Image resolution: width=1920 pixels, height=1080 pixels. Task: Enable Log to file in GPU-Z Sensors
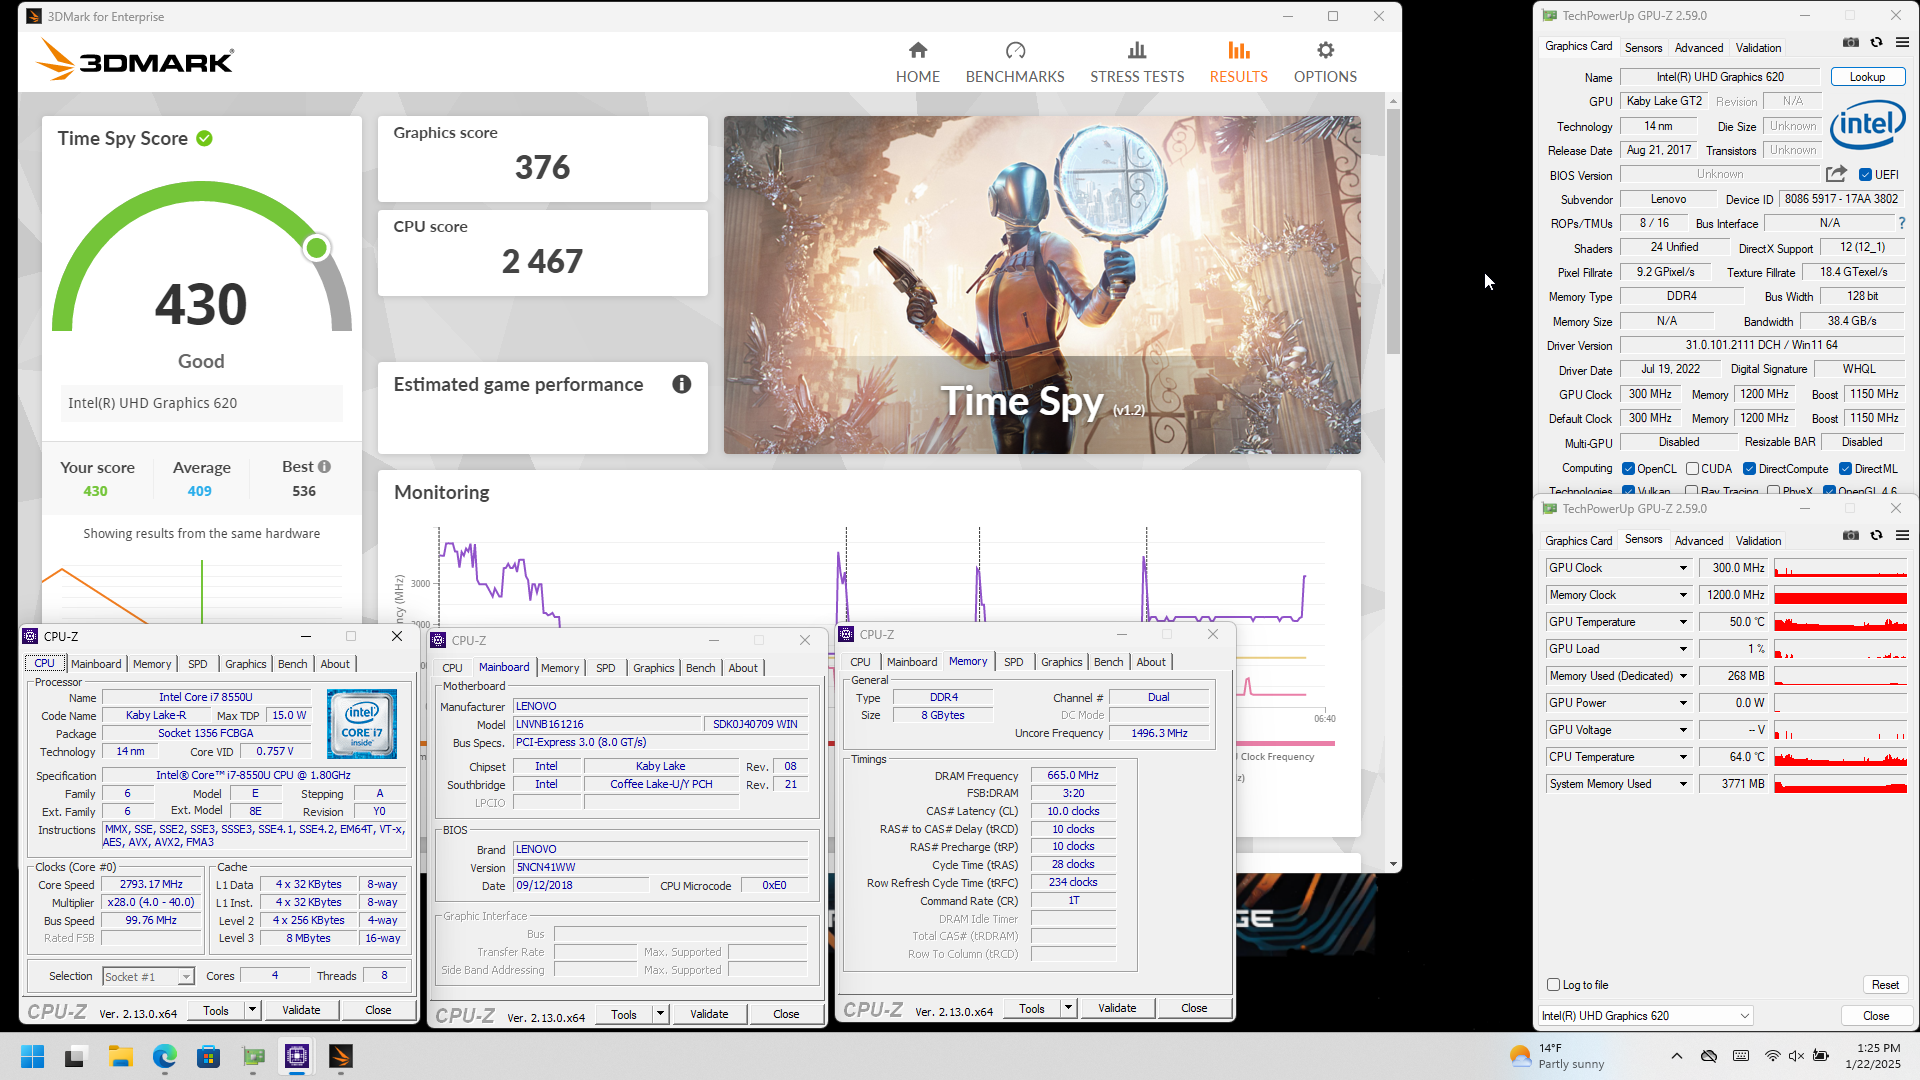(1553, 985)
